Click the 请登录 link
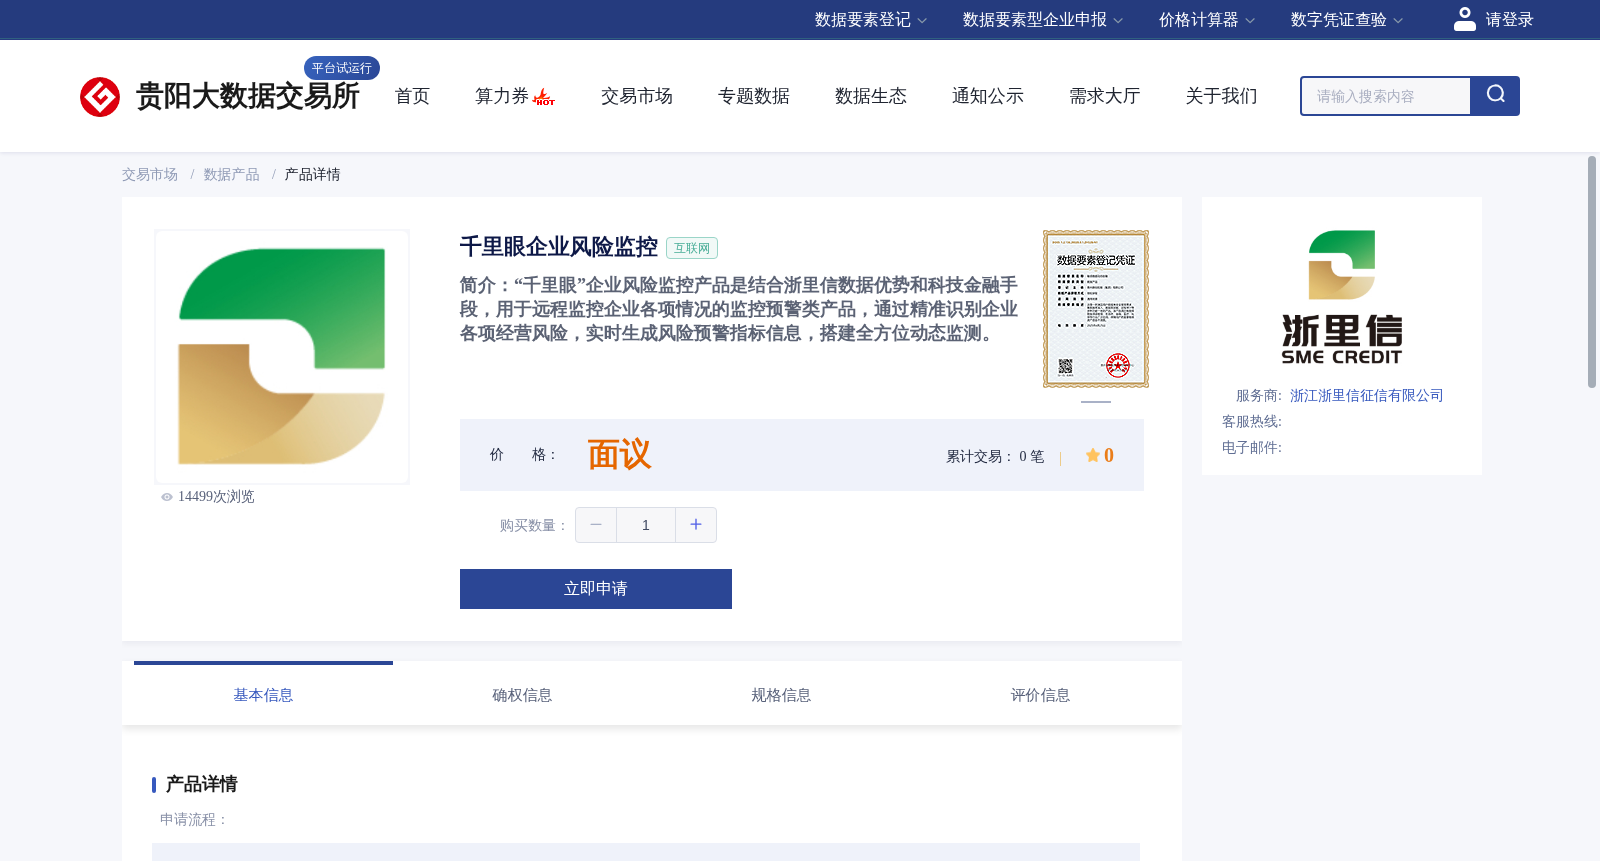Screen dimensions: 1600x861 [x=1509, y=20]
